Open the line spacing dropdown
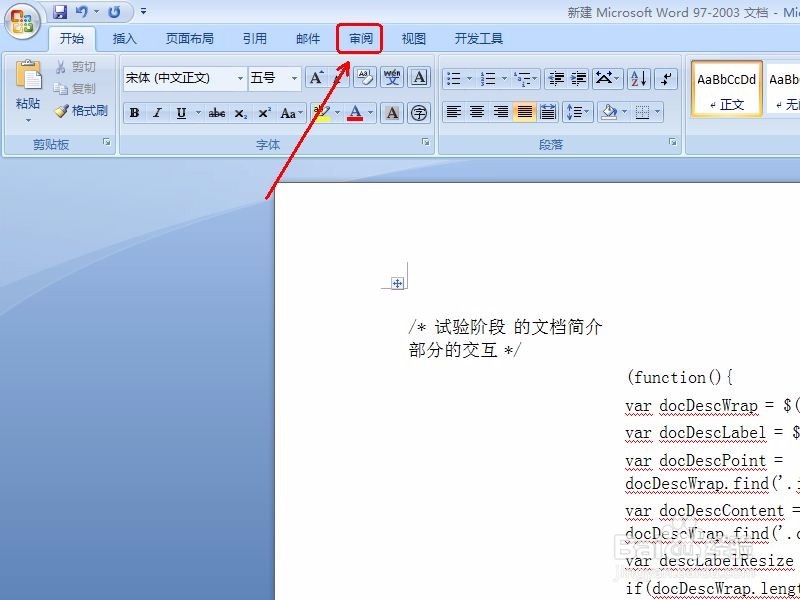The image size is (800, 600). (578, 112)
